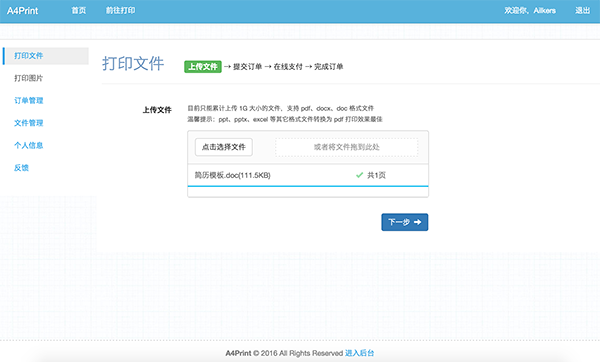The image size is (600, 362).
Task: Open the 进入后台 admin link in footer
Action: click(x=360, y=353)
